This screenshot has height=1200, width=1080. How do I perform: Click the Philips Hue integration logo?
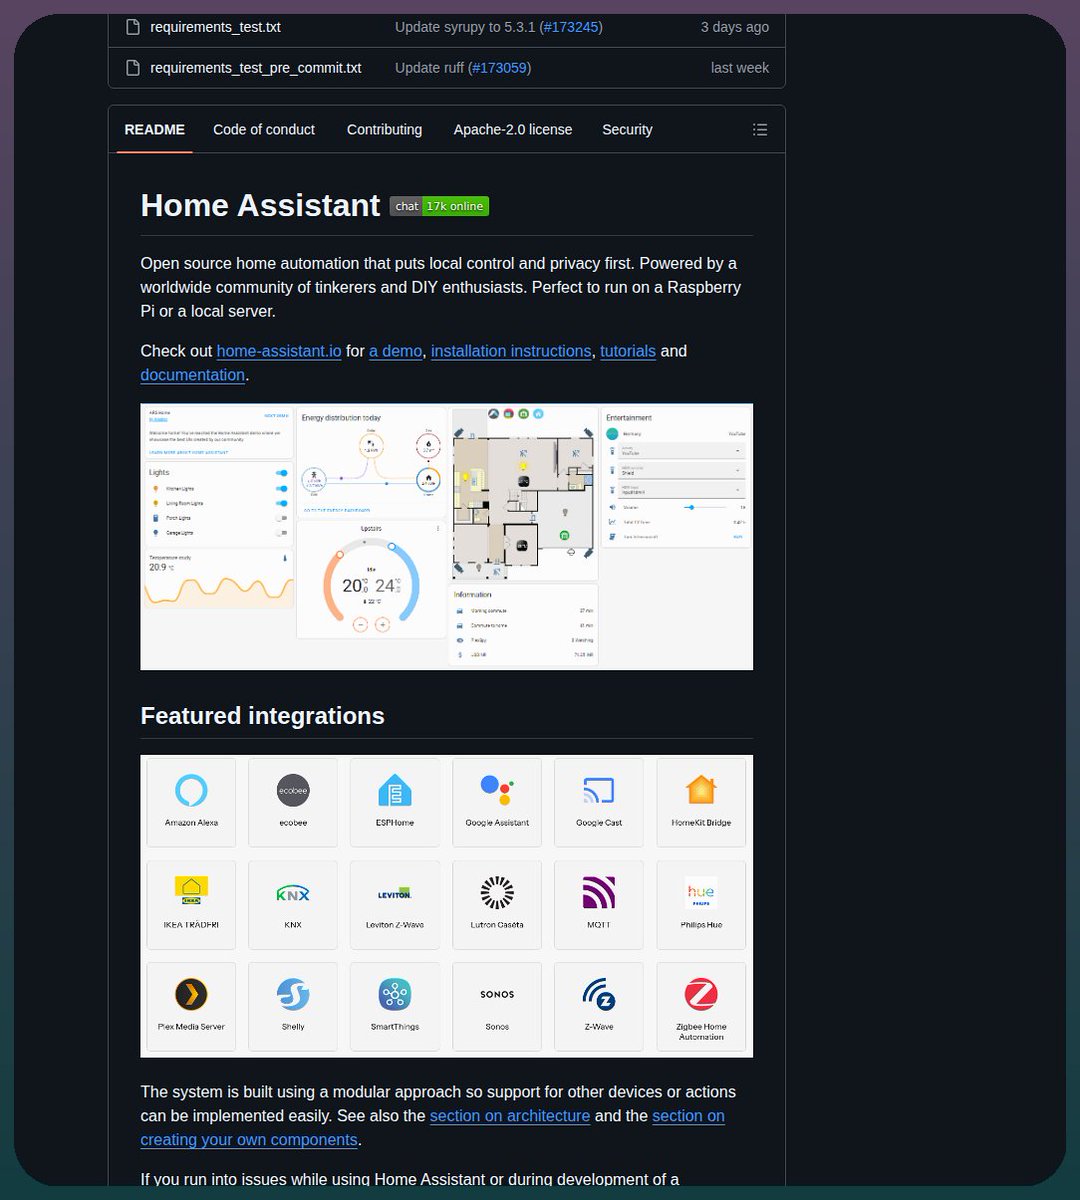(701, 892)
